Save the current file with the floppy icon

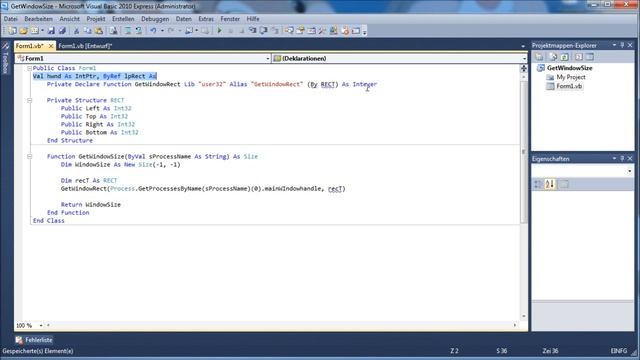51,31
